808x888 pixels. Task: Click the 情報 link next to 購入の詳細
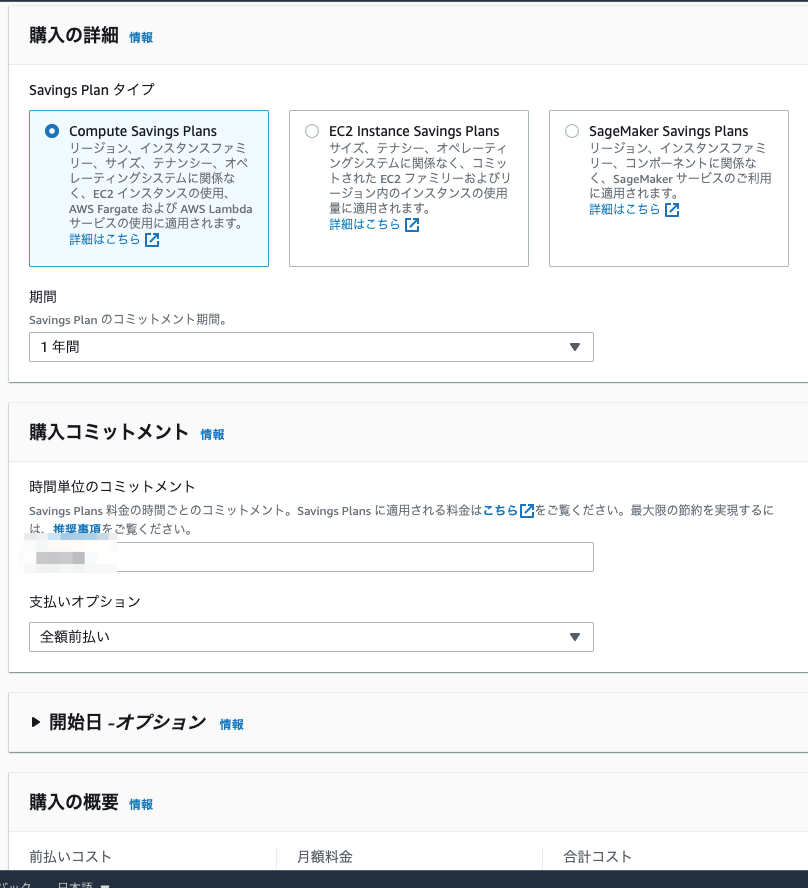point(141,37)
